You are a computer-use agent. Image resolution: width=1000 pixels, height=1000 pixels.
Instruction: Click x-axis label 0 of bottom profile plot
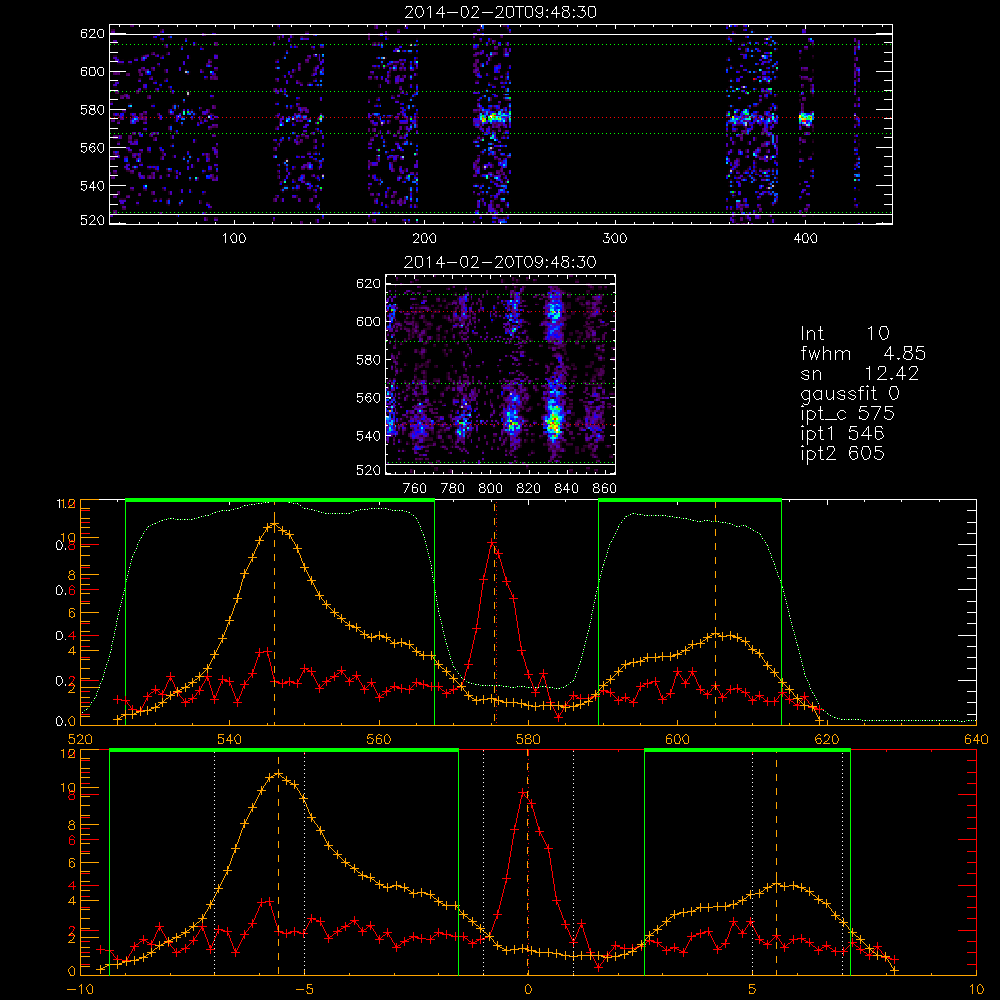coord(527,990)
